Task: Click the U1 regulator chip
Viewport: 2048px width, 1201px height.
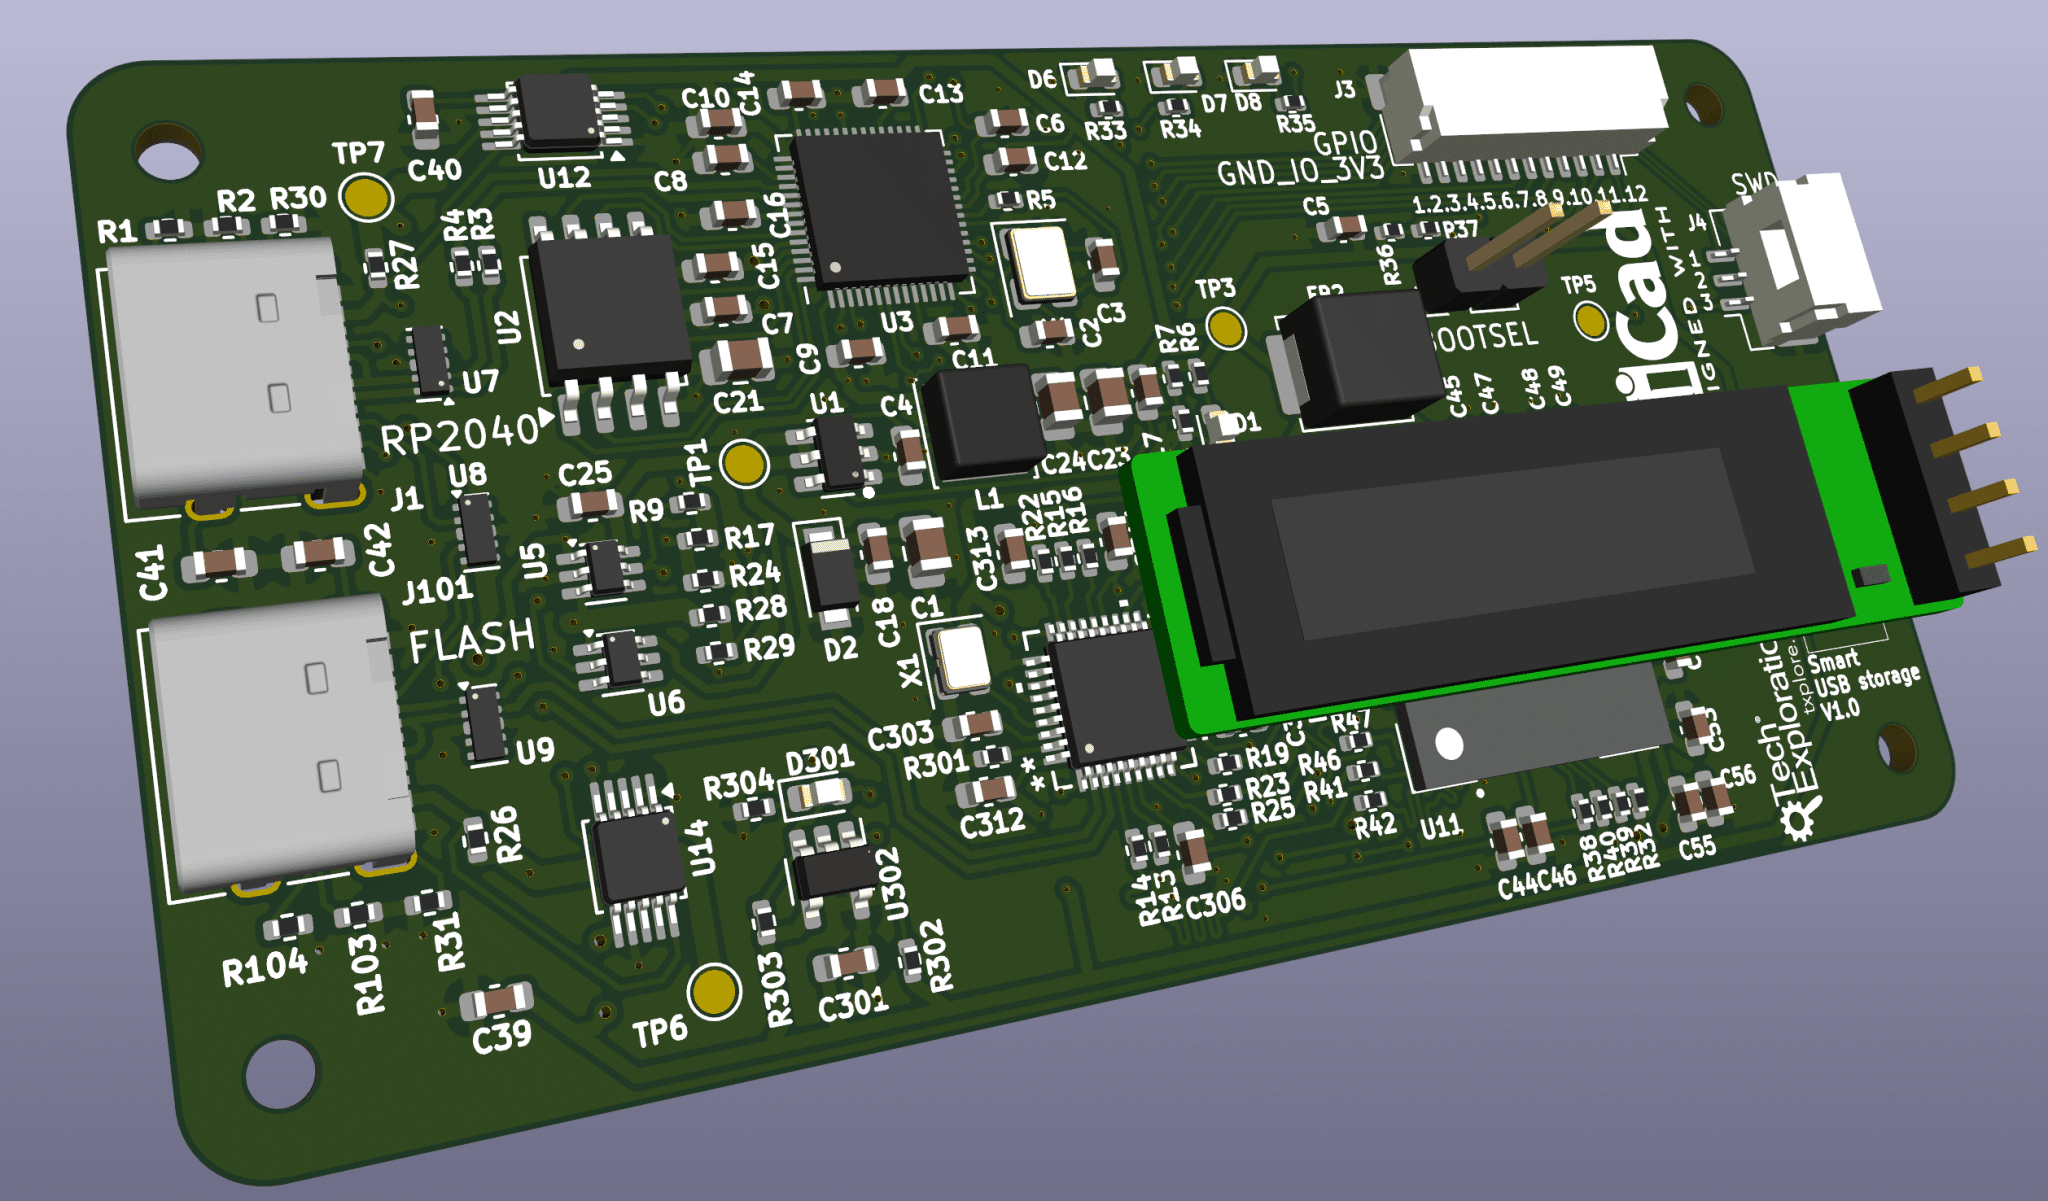Action: tap(837, 452)
